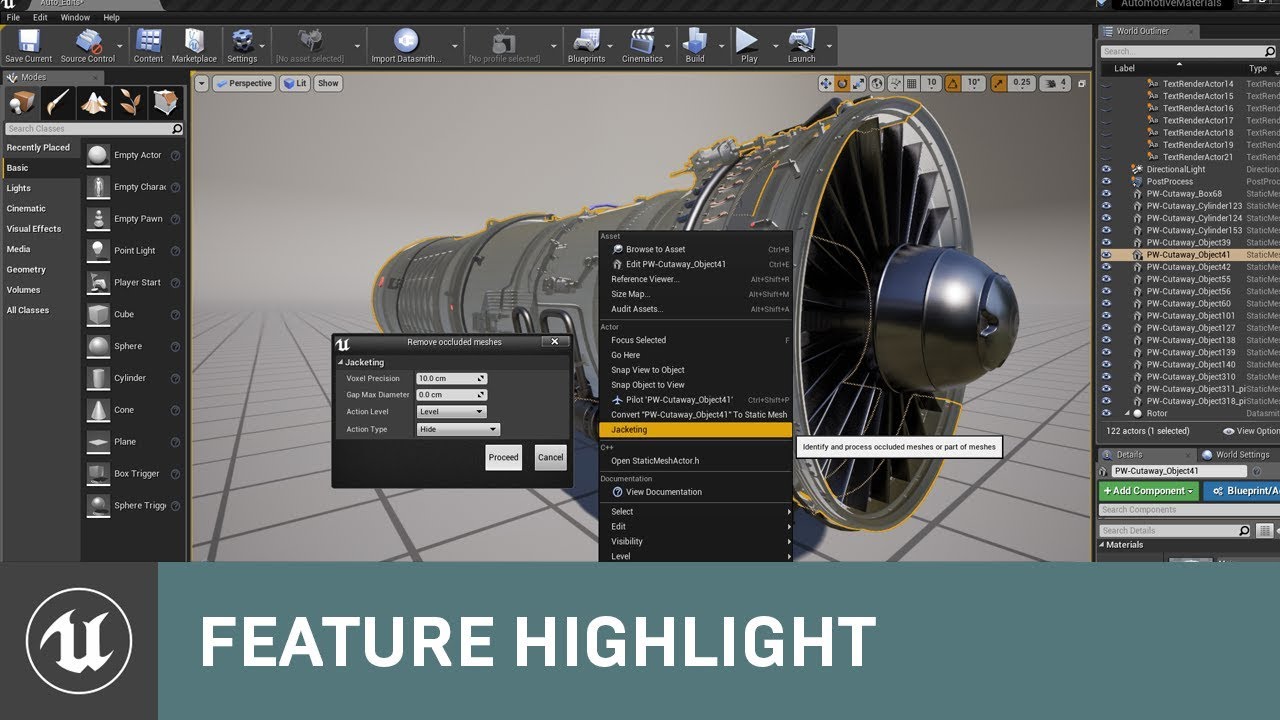Click the search magnifier in Search Details

click(1244, 531)
